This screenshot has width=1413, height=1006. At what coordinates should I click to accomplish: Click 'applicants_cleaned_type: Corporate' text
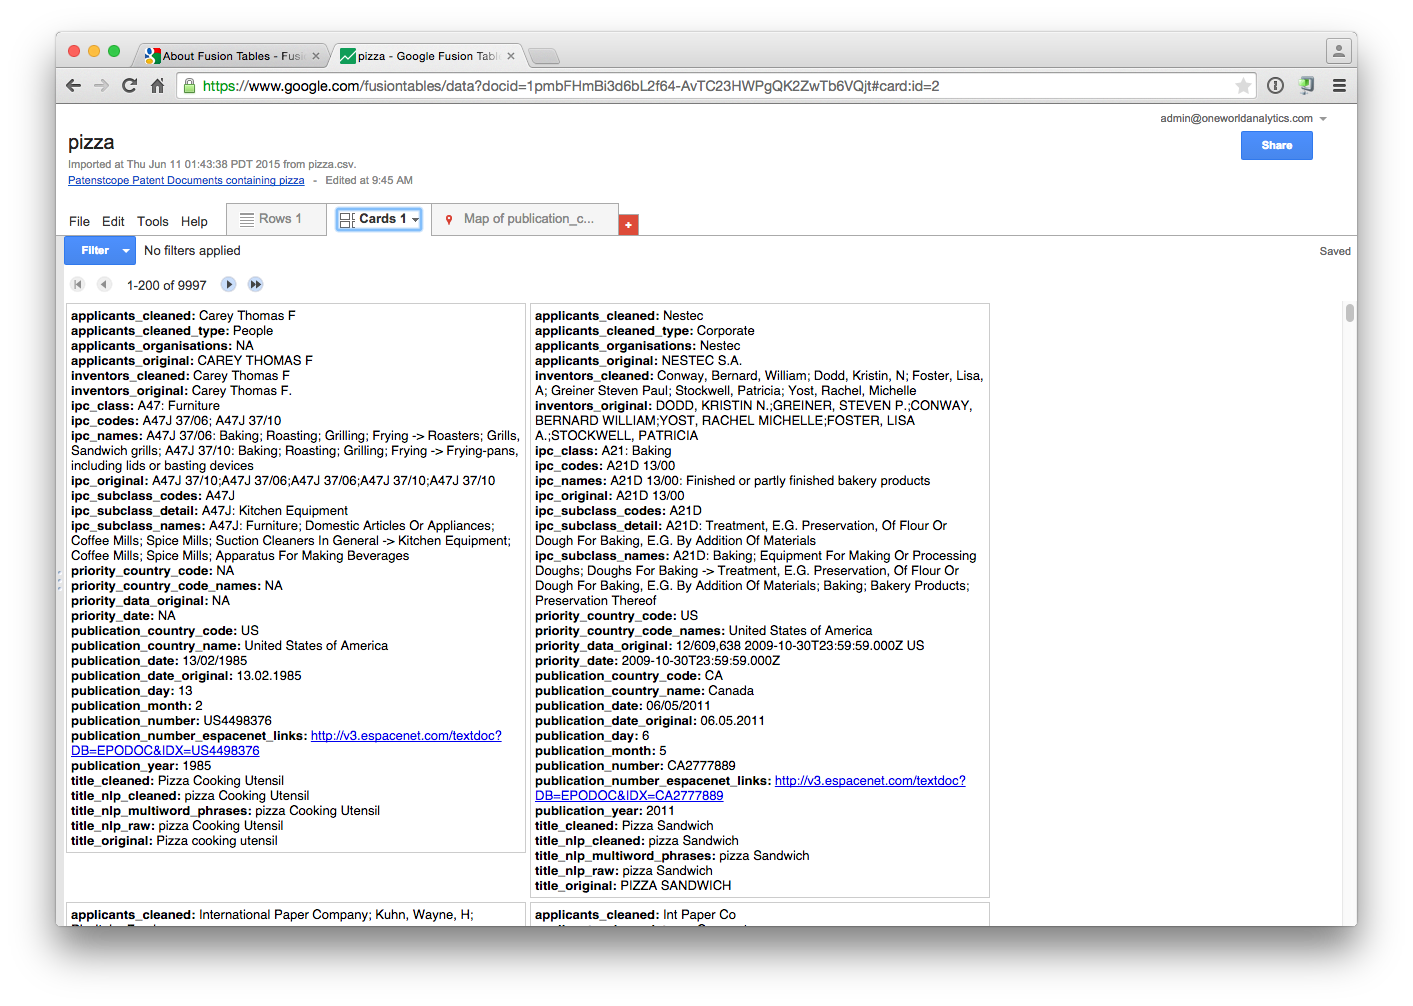tap(645, 331)
